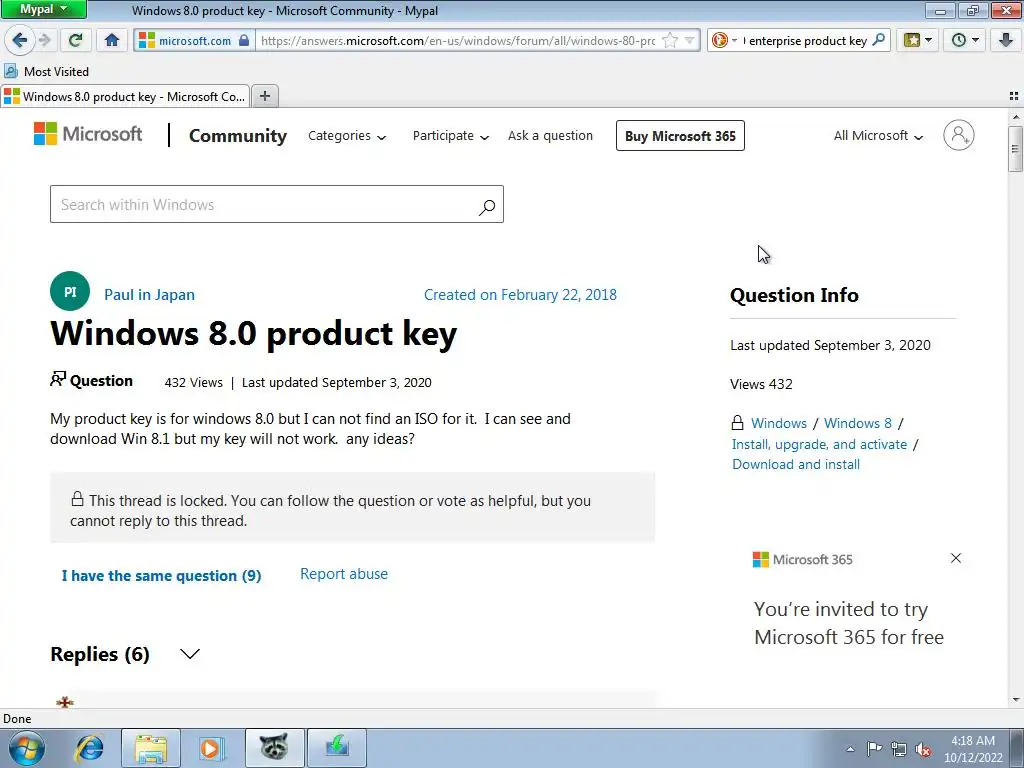The width and height of the screenshot is (1024, 768).
Task: Go back with the browser Back arrow
Action: pyautogui.click(x=19, y=40)
